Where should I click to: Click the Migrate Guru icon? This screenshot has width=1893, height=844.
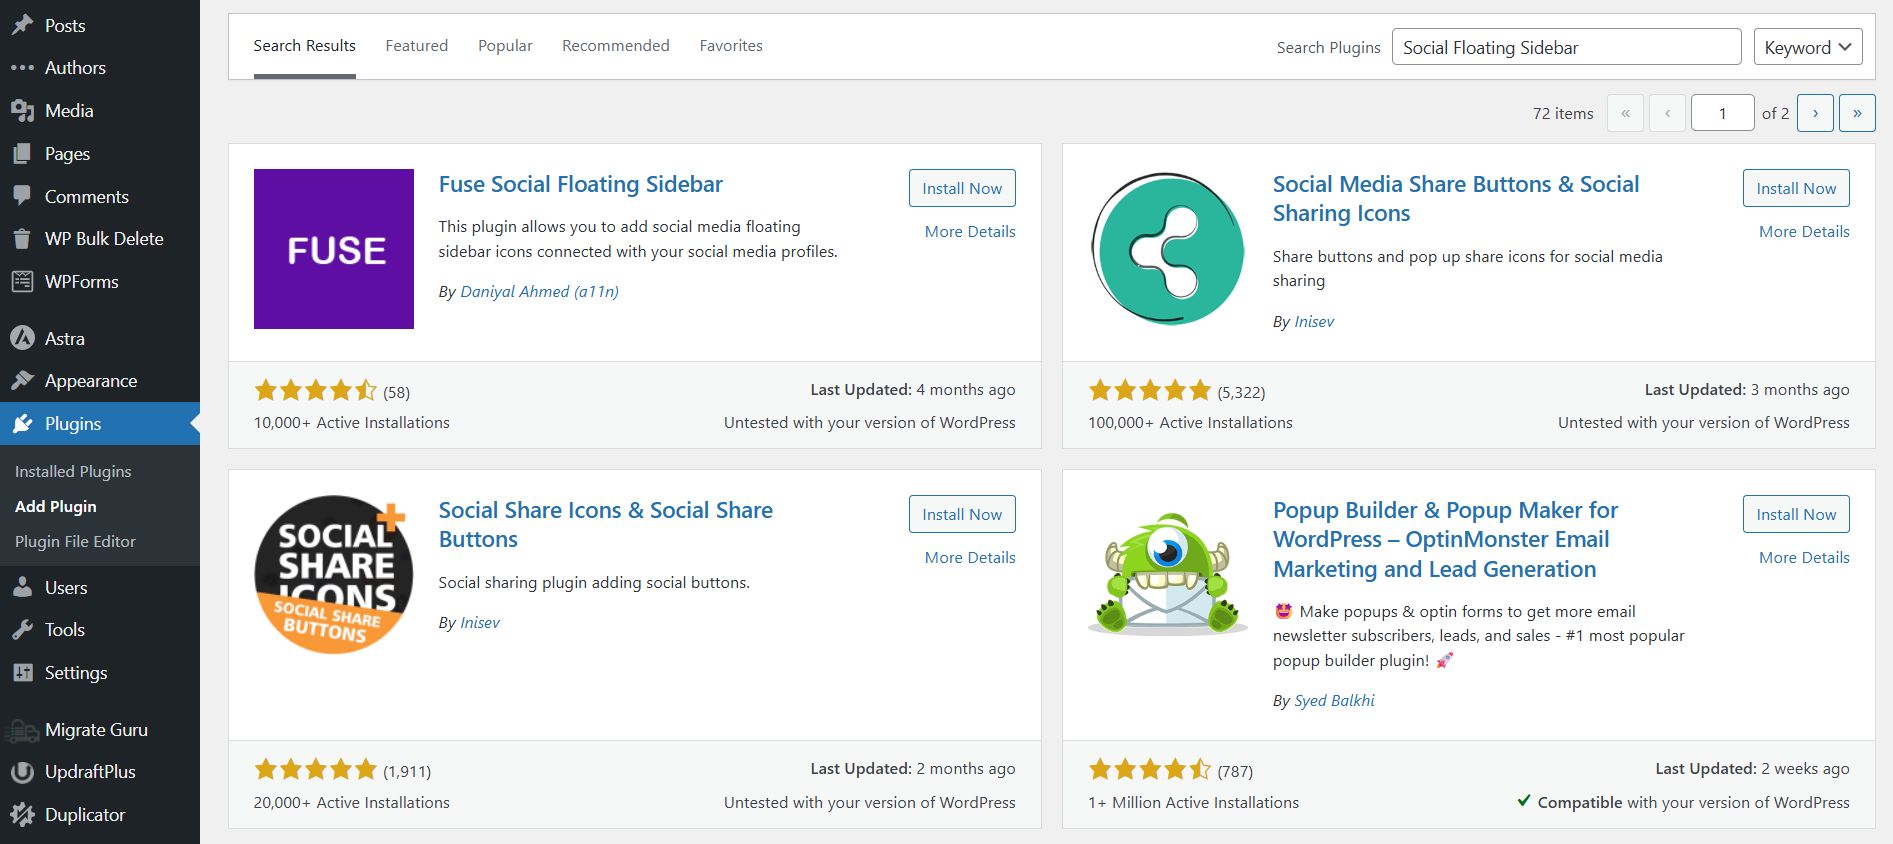point(22,730)
